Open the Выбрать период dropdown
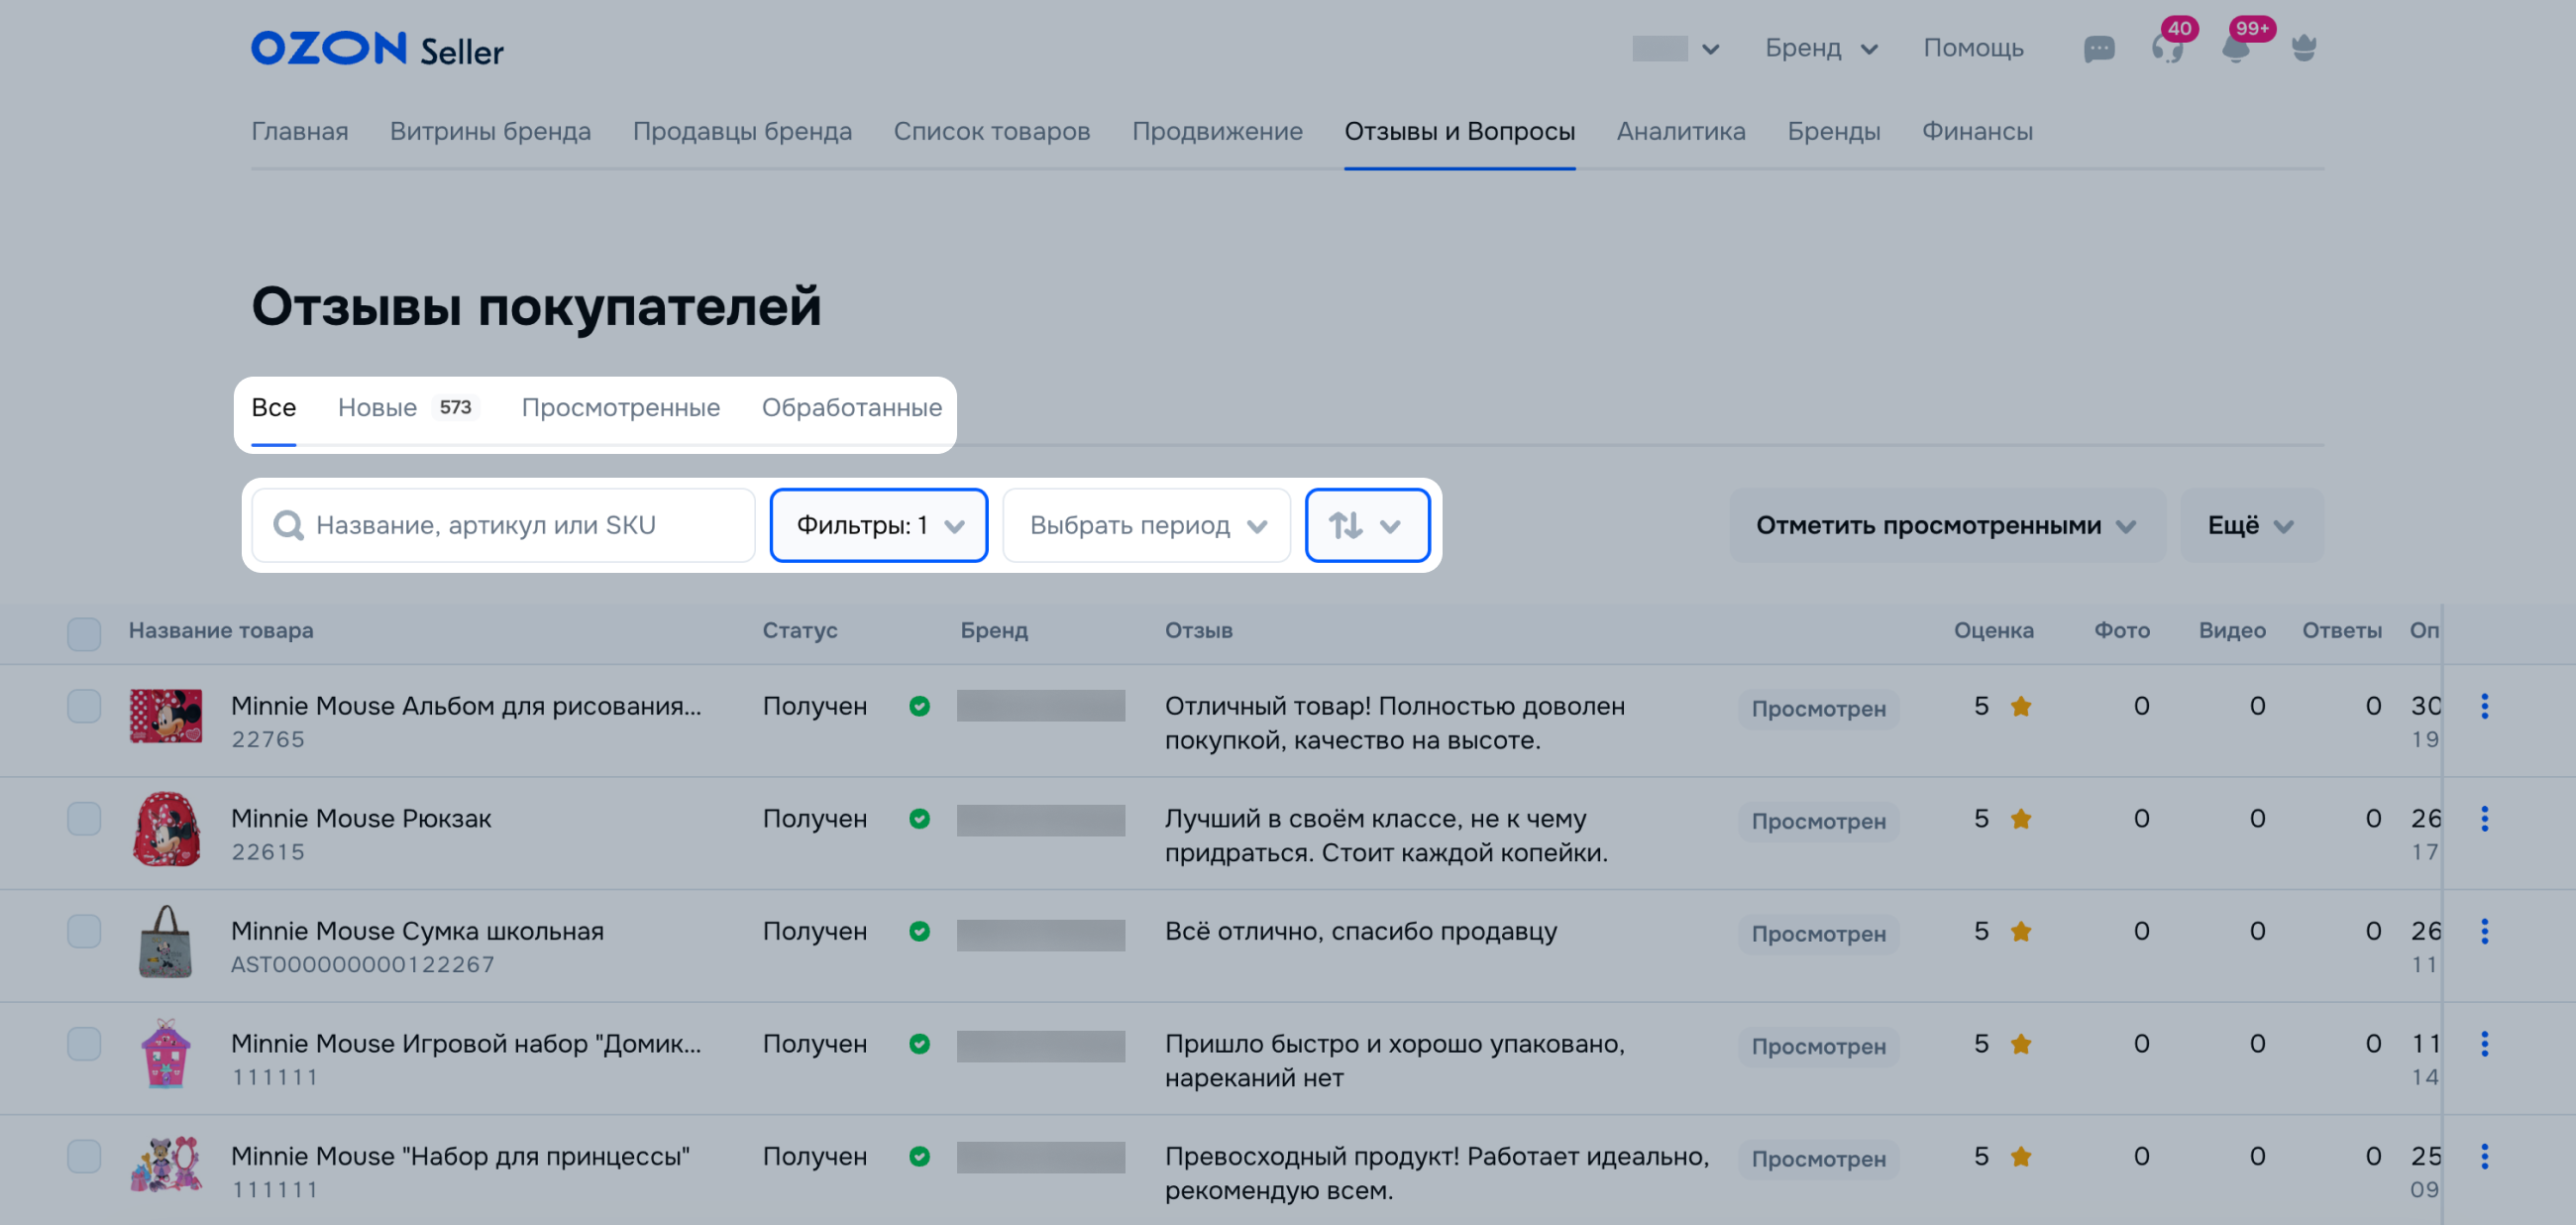The image size is (2576, 1225). tap(1146, 525)
